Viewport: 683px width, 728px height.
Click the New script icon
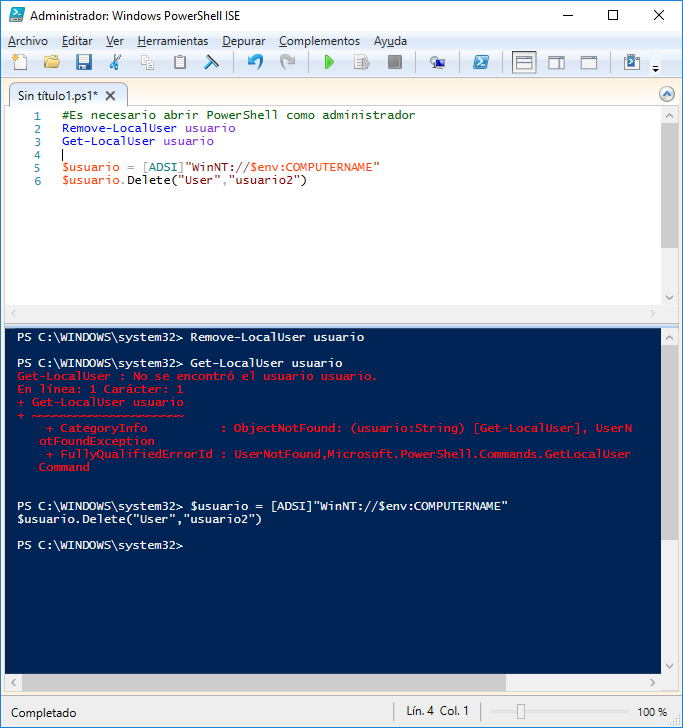pyautogui.click(x=20, y=62)
